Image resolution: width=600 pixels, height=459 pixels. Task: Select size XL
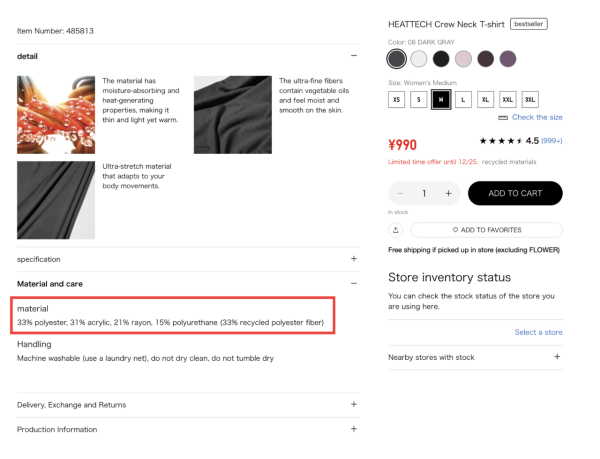pyautogui.click(x=486, y=99)
